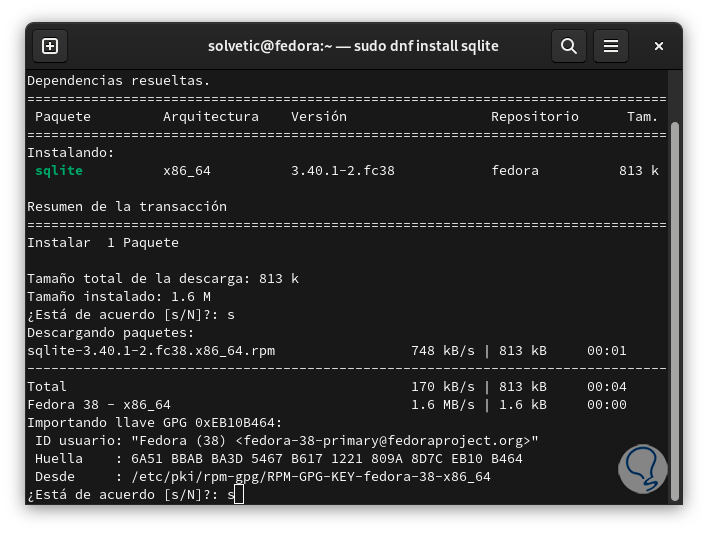This screenshot has width=708, height=533.
Task: Open a new terminal tab
Action: pos(50,46)
